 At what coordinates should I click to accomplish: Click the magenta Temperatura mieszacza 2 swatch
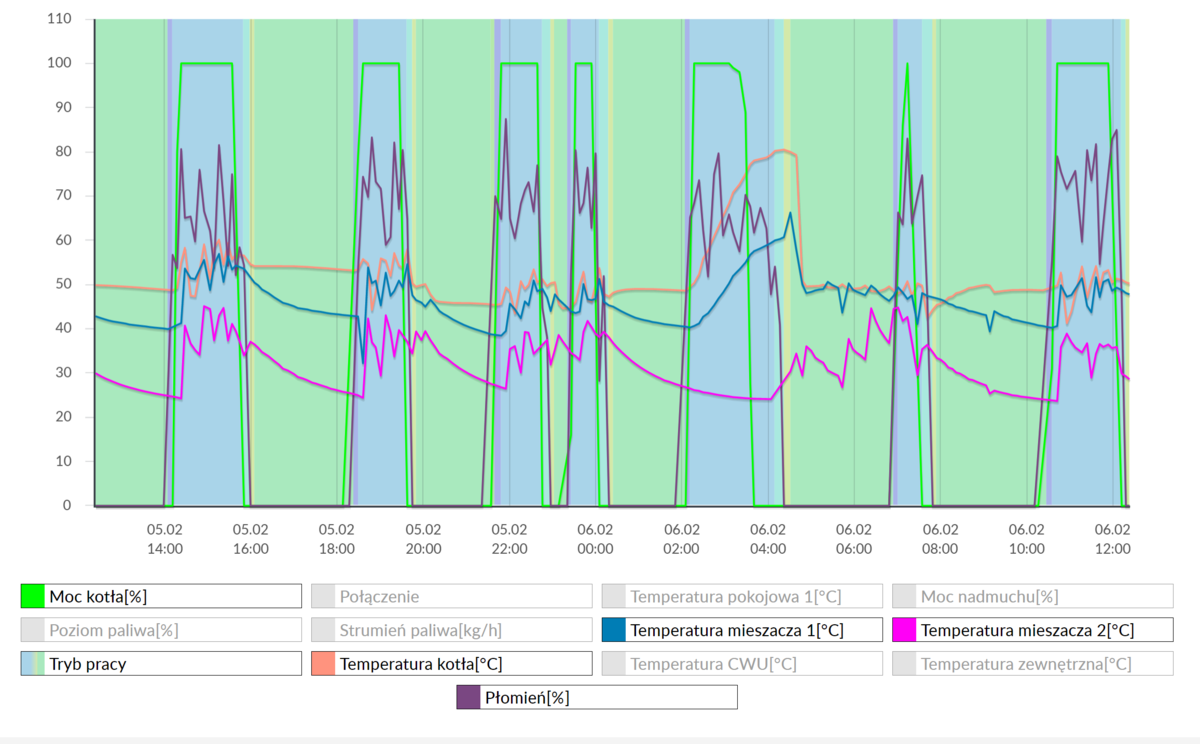tap(905, 630)
